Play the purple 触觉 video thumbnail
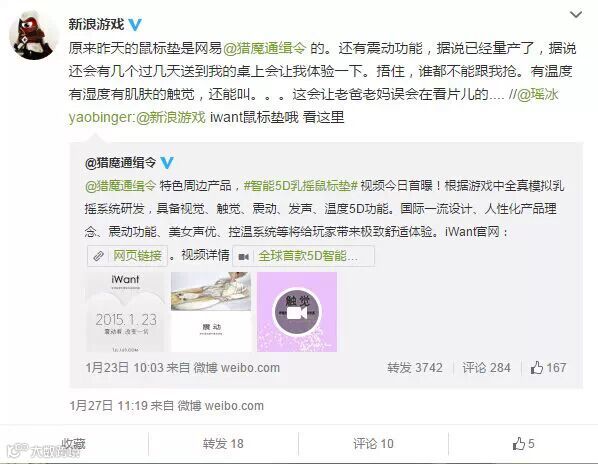 tap(297, 312)
